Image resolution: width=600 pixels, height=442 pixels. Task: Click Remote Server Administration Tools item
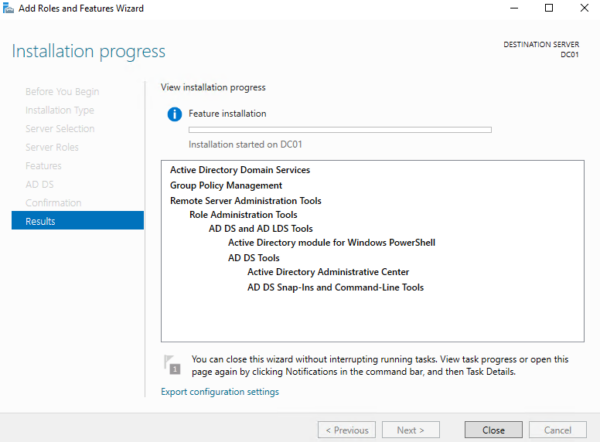coord(245,200)
